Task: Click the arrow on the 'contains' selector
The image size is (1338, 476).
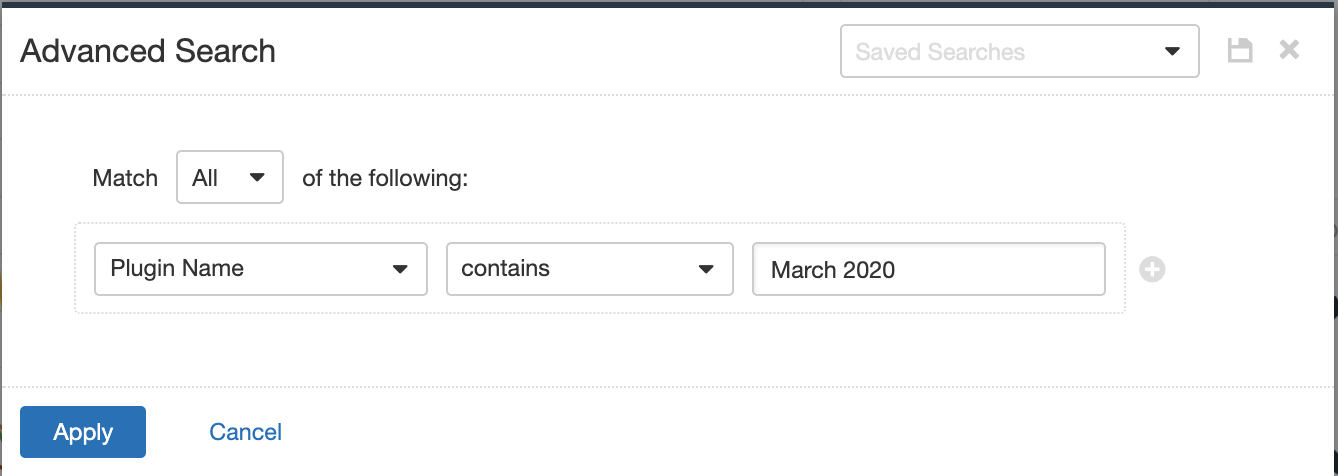Action: click(x=706, y=269)
